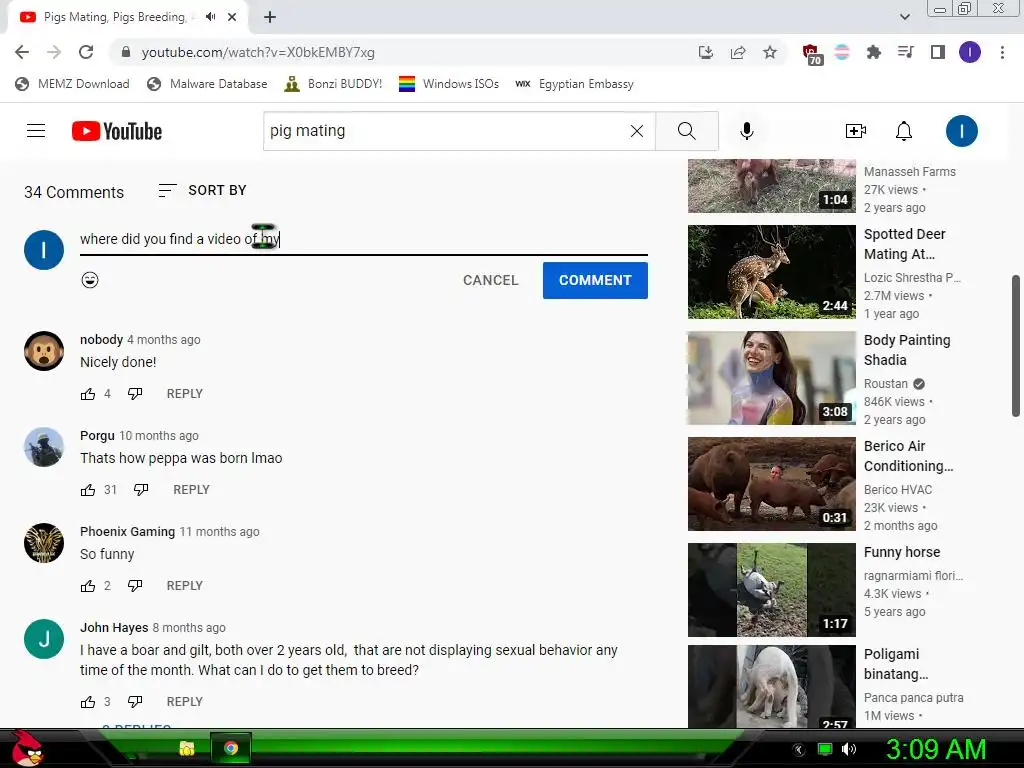Viewport: 1024px width, 768px height.
Task: Post the comment with COMMENT button
Action: pos(595,280)
